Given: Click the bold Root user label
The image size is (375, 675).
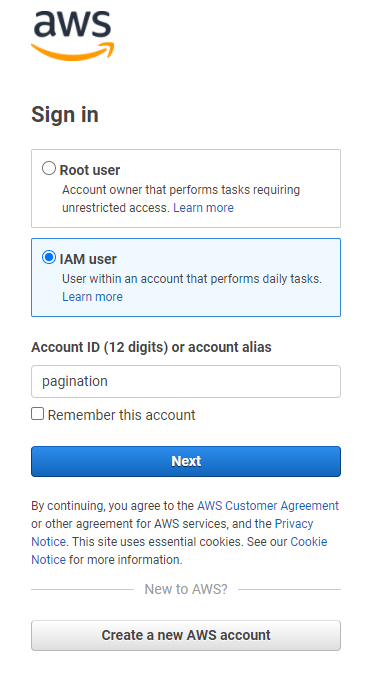Looking at the screenshot, I should point(90,170).
